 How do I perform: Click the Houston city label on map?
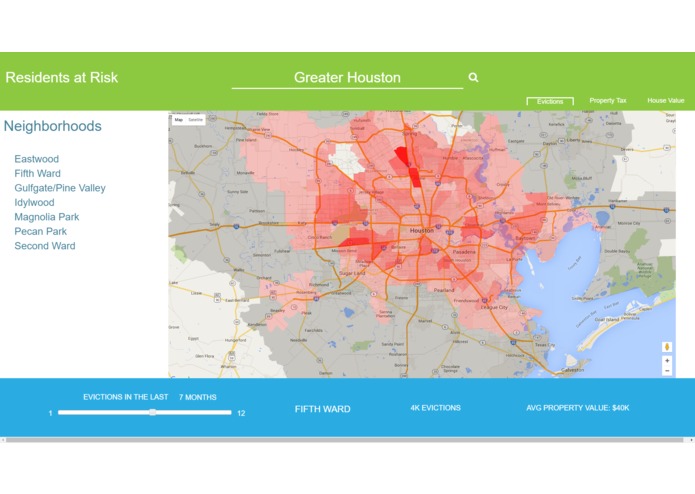(422, 231)
